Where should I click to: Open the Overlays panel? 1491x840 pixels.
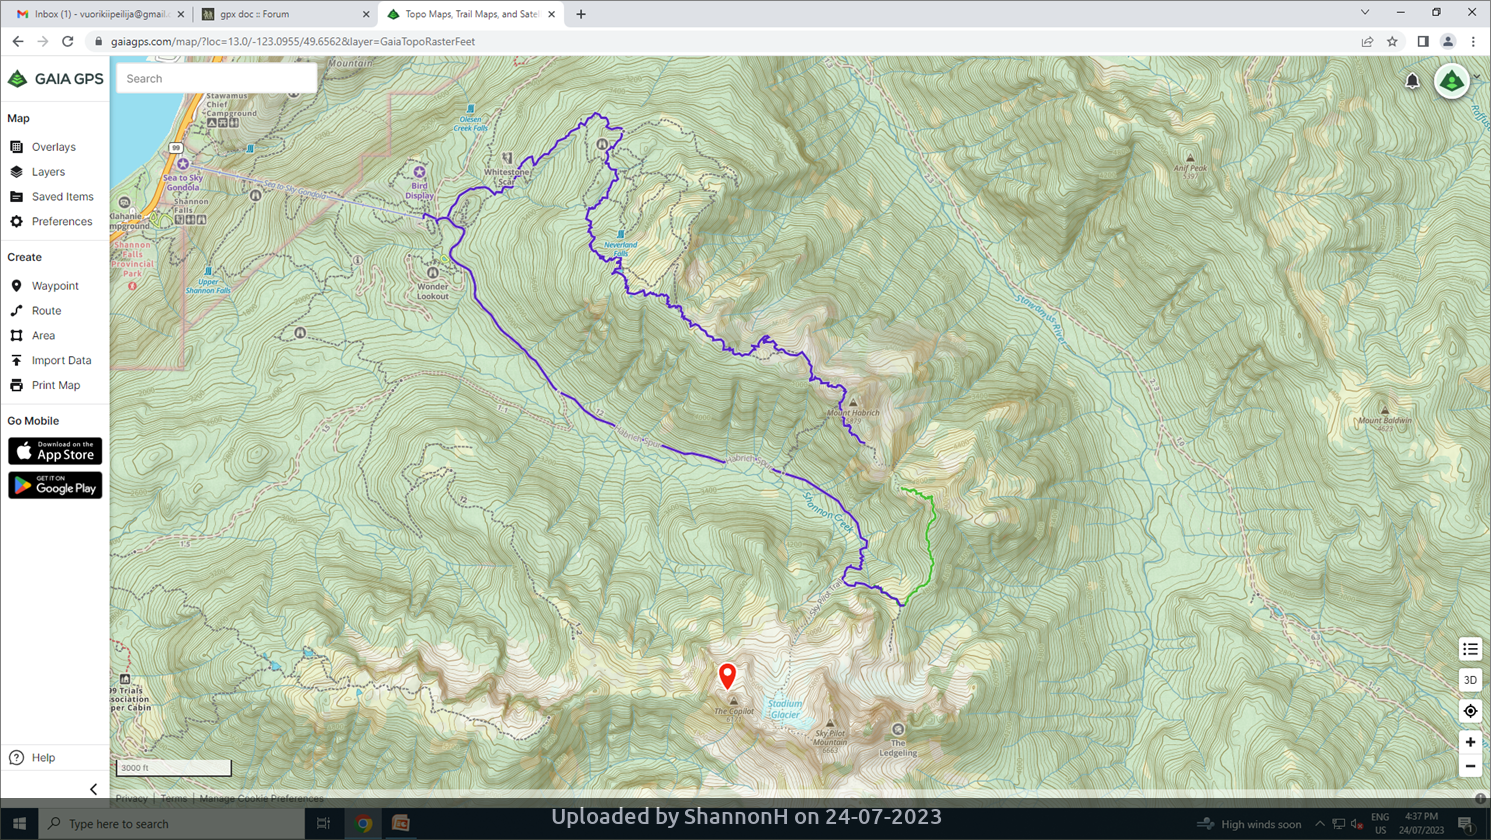52,147
